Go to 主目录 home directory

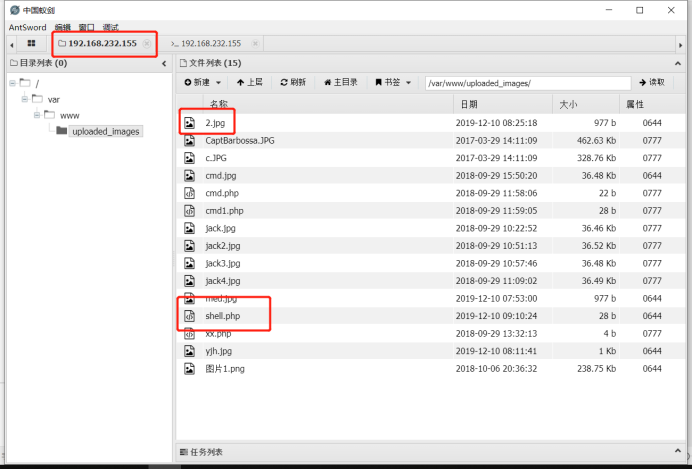340,82
